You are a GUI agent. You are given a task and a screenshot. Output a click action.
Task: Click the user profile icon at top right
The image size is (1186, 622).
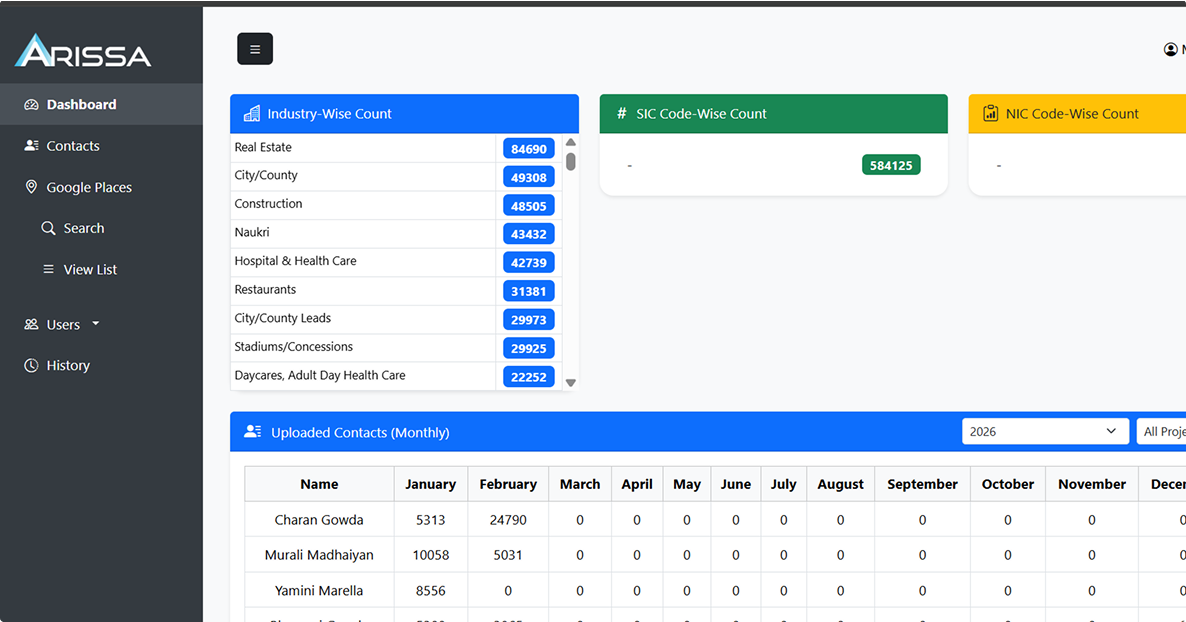(x=1170, y=49)
